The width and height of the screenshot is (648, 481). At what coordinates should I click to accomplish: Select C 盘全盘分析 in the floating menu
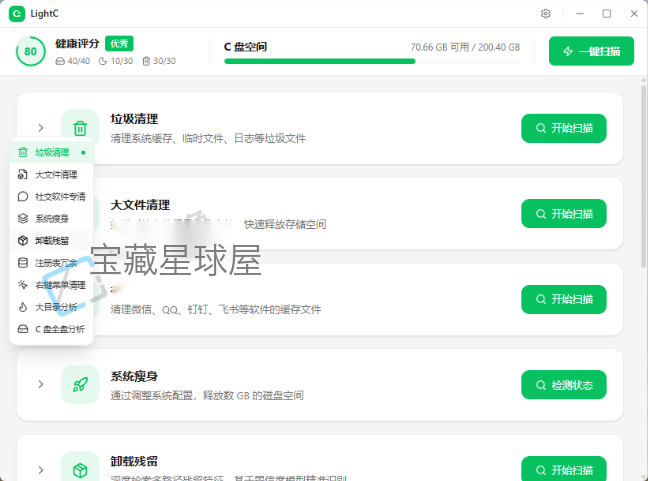[x=51, y=329]
